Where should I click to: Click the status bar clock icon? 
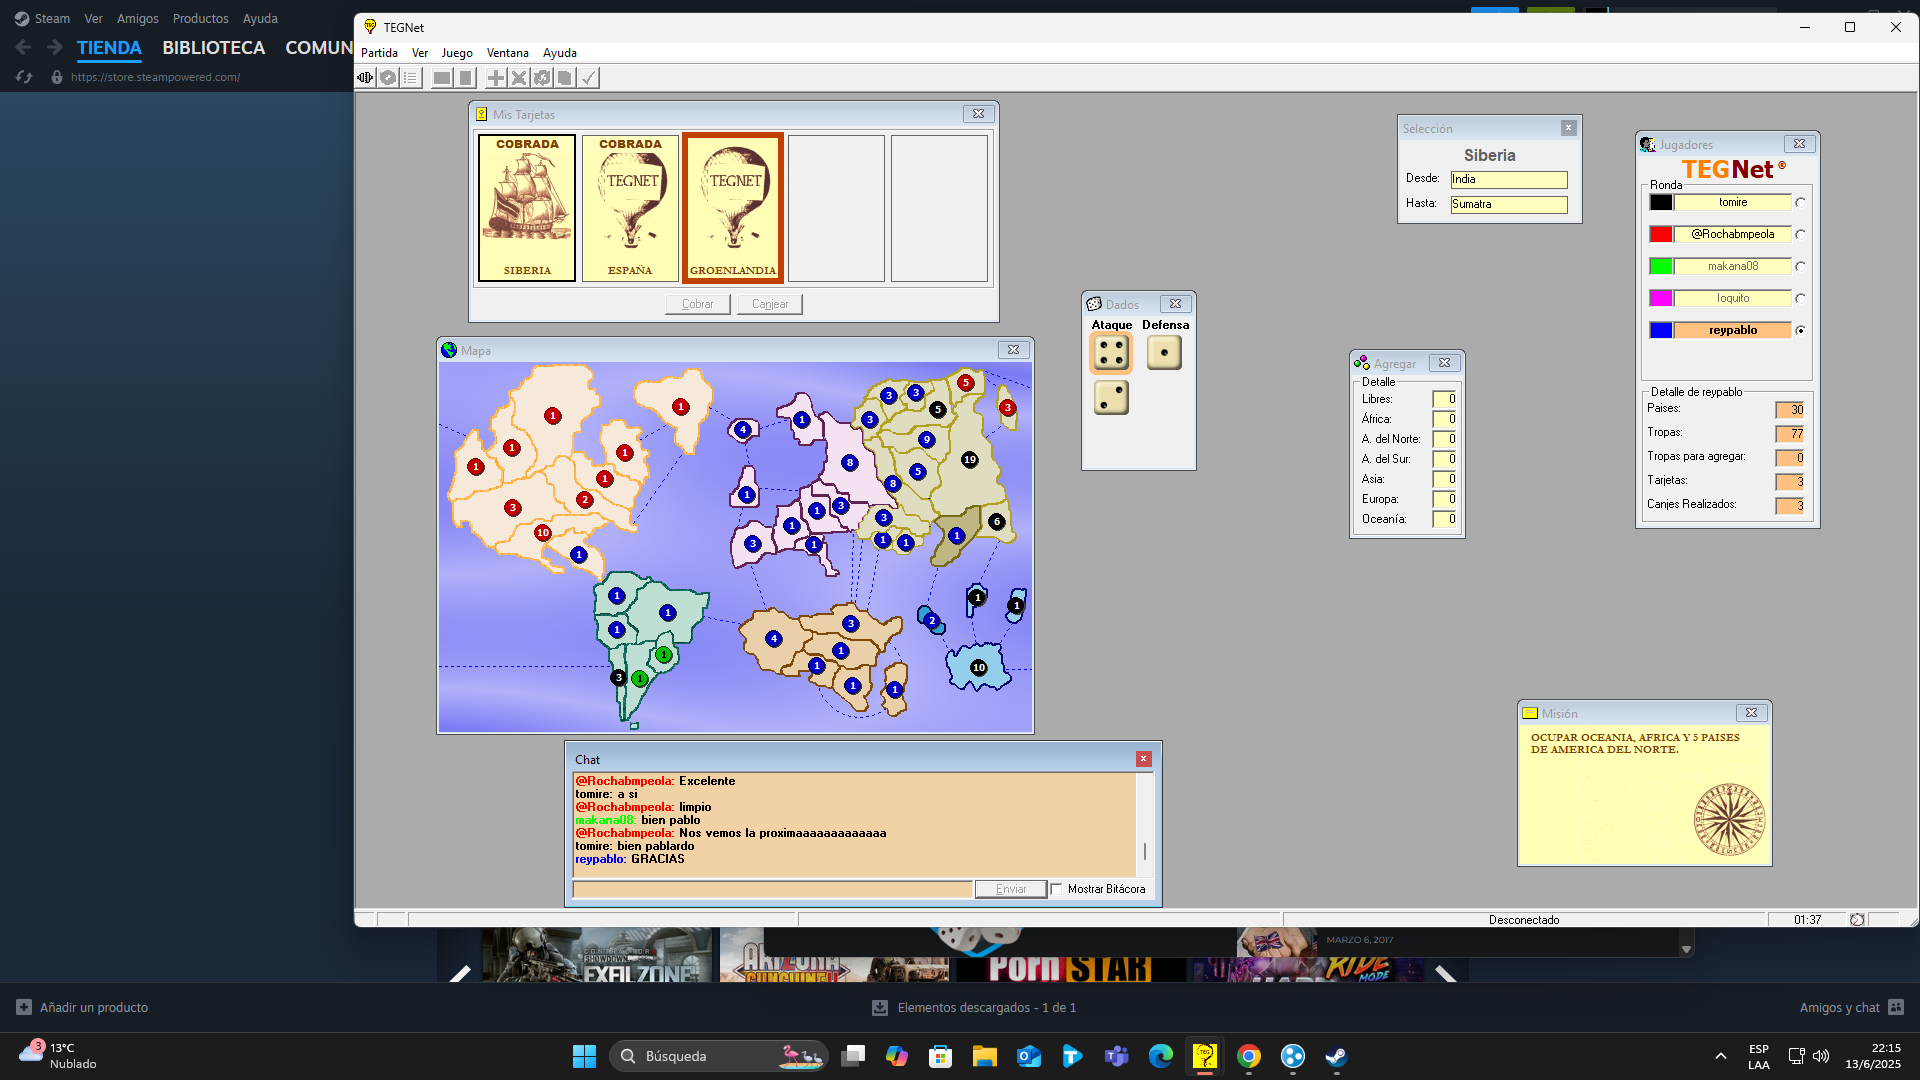1857,920
